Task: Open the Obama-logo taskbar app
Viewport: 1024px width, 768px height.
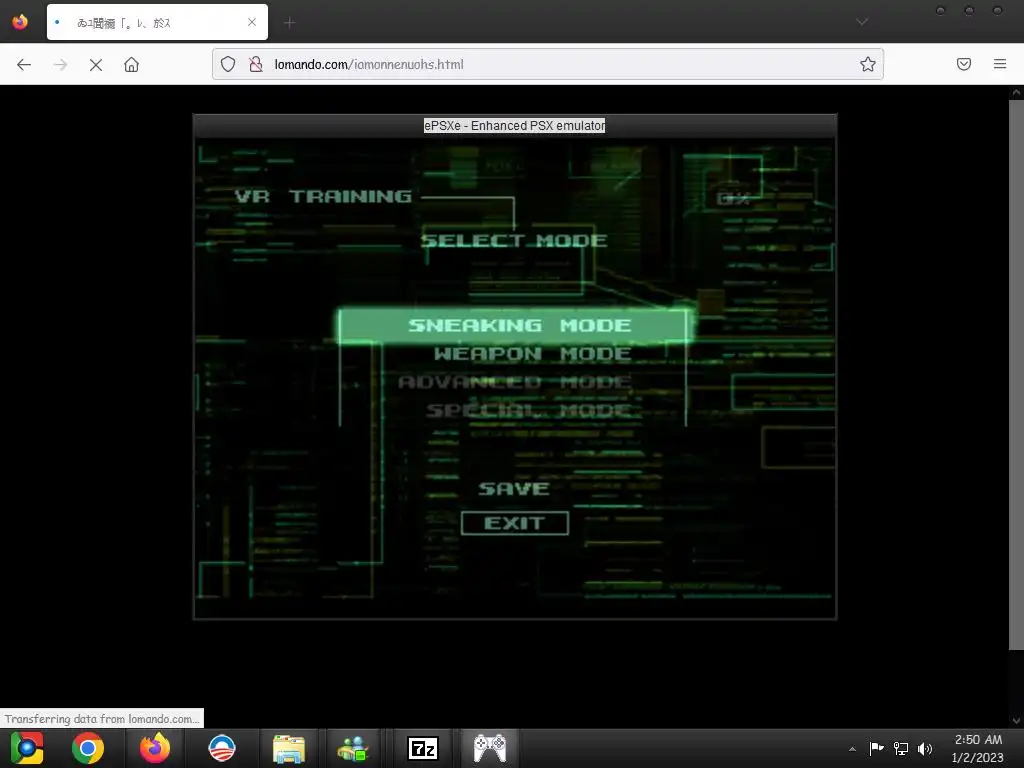Action: [x=222, y=748]
